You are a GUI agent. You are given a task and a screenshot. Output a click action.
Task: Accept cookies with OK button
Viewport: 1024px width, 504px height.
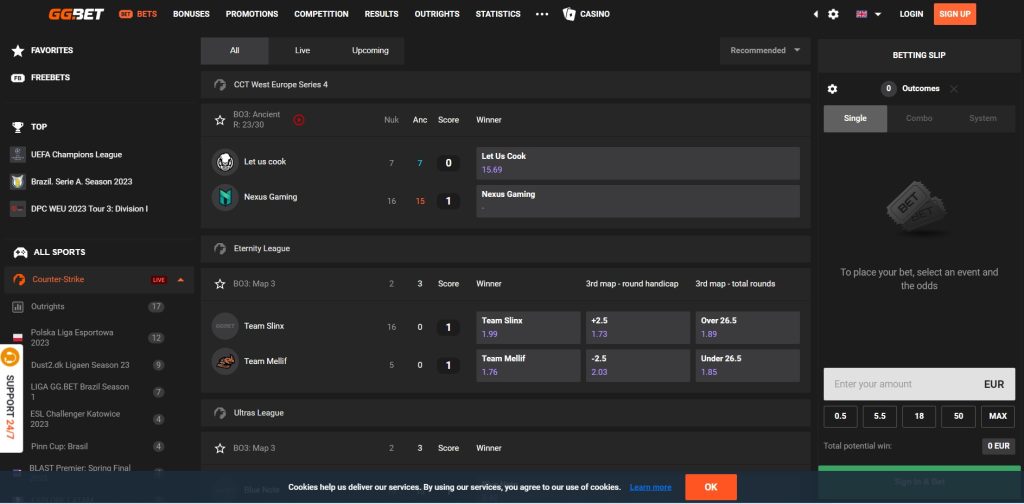(711, 487)
